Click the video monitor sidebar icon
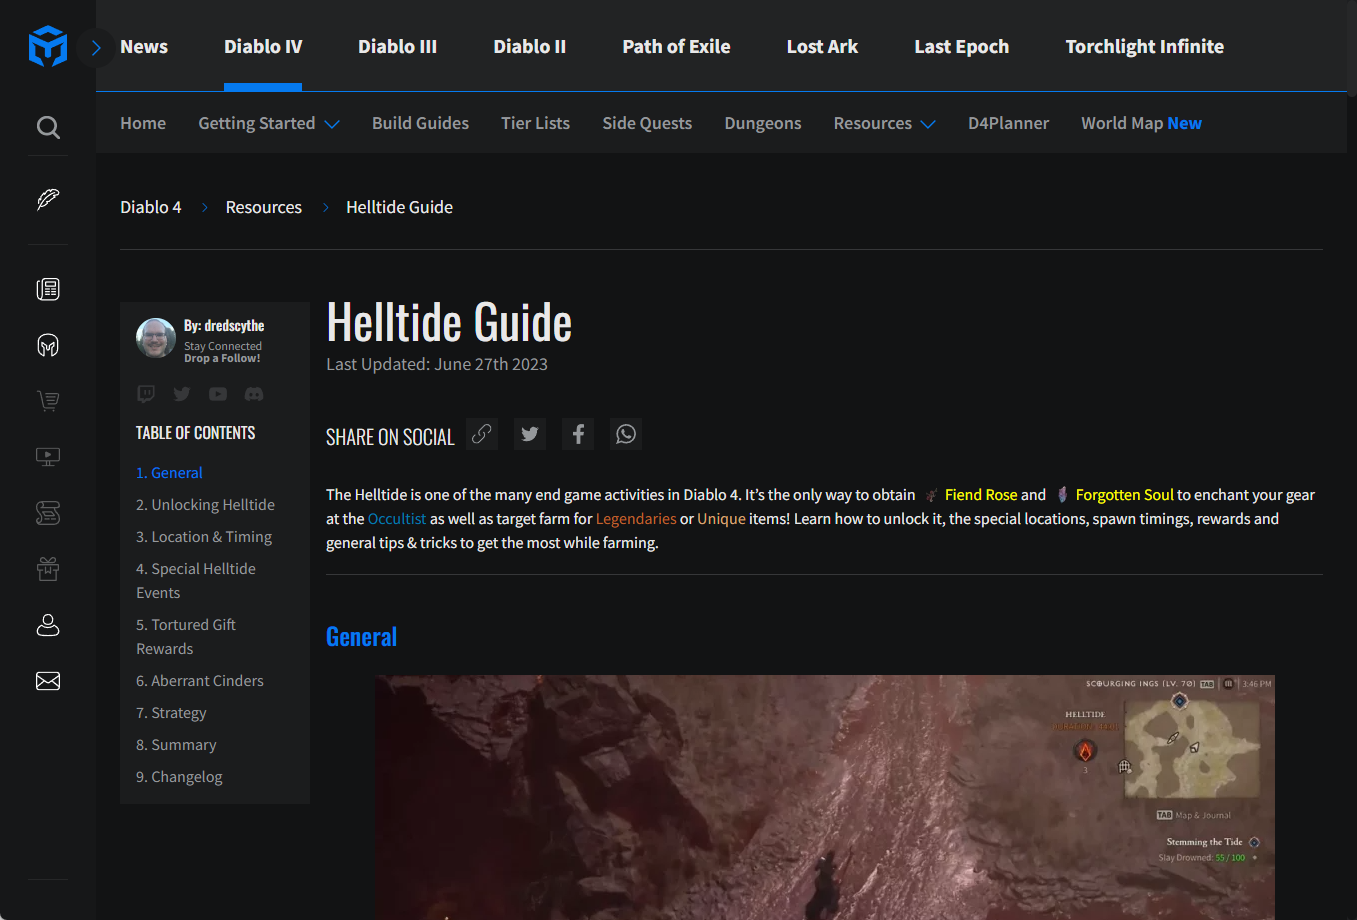This screenshot has width=1357, height=920. click(x=48, y=457)
